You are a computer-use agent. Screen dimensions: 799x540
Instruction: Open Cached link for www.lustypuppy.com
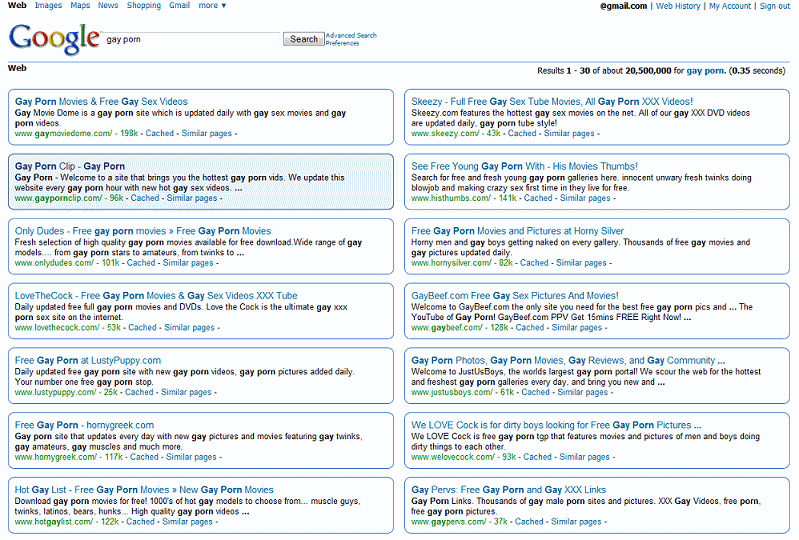pyautogui.click(x=139, y=392)
